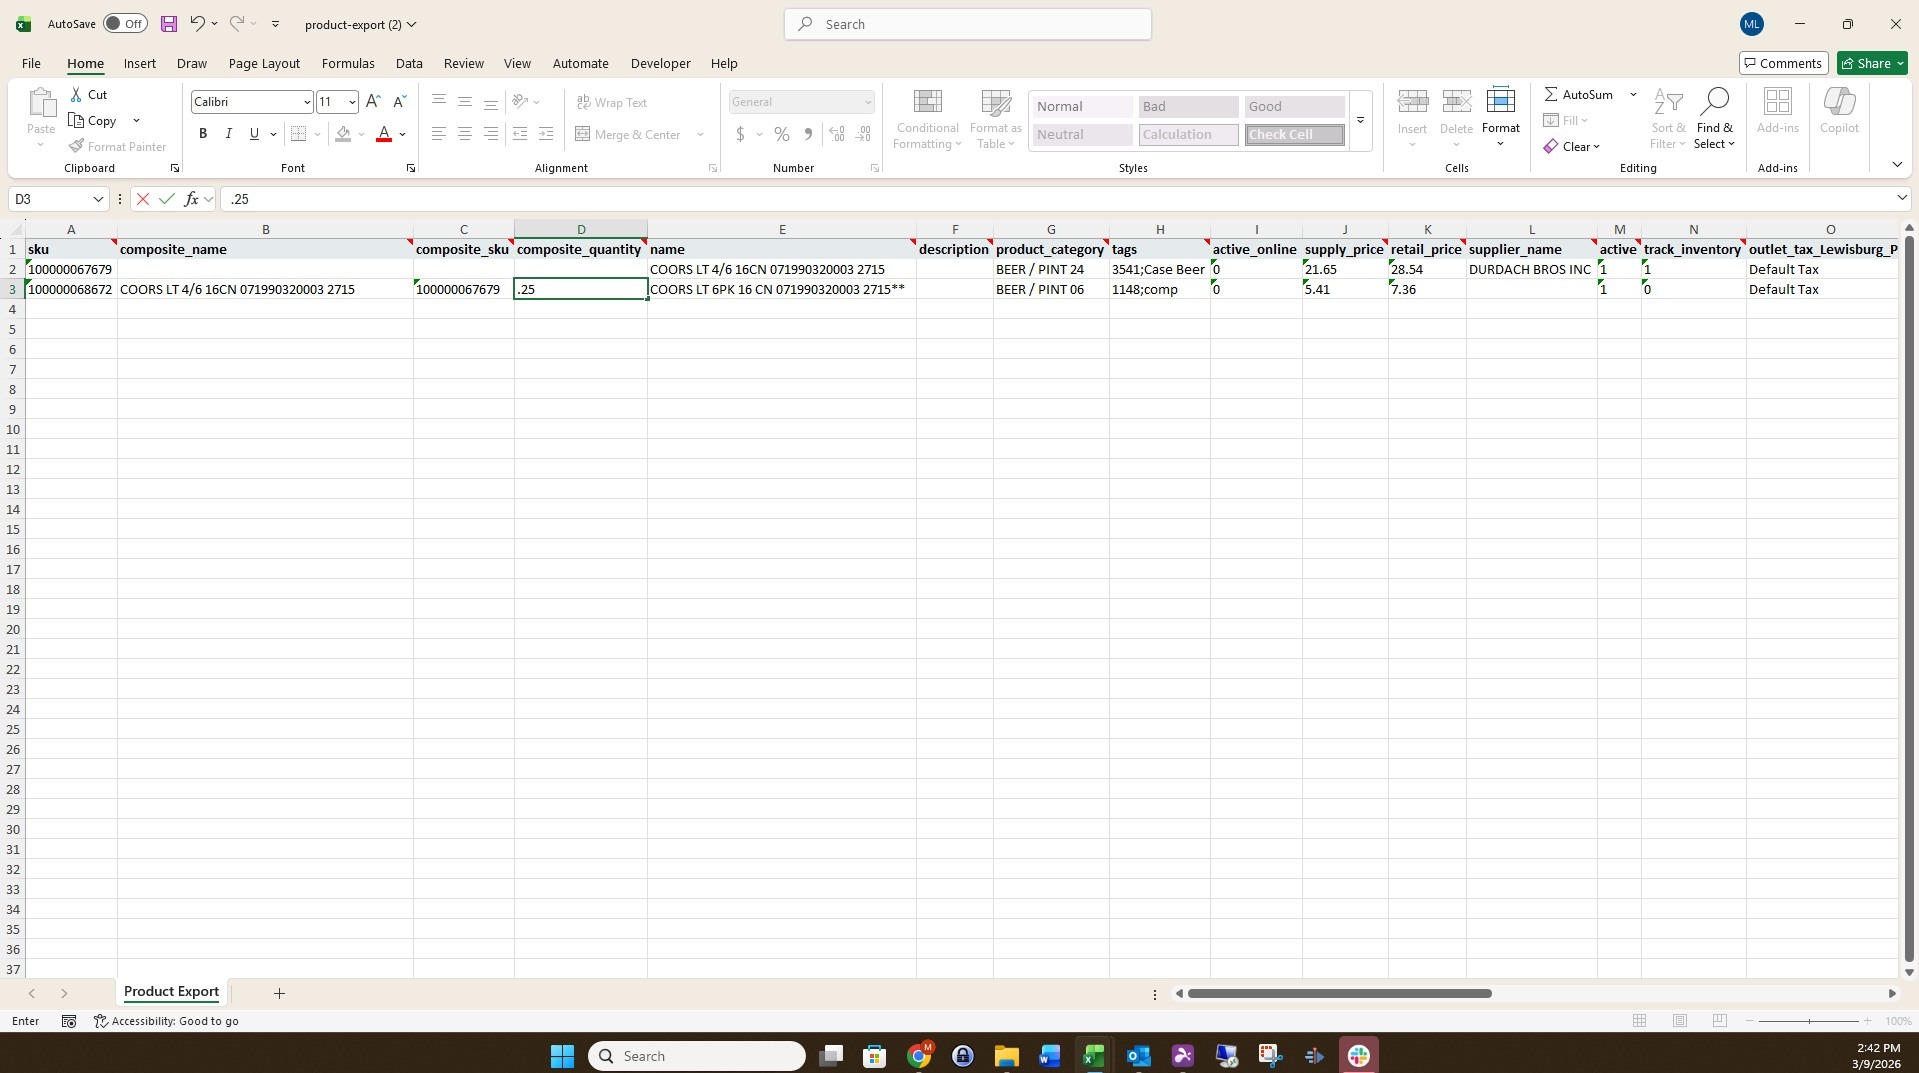Image resolution: width=1919 pixels, height=1073 pixels.
Task: Apply Percent Style number format
Action: pyautogui.click(x=782, y=134)
